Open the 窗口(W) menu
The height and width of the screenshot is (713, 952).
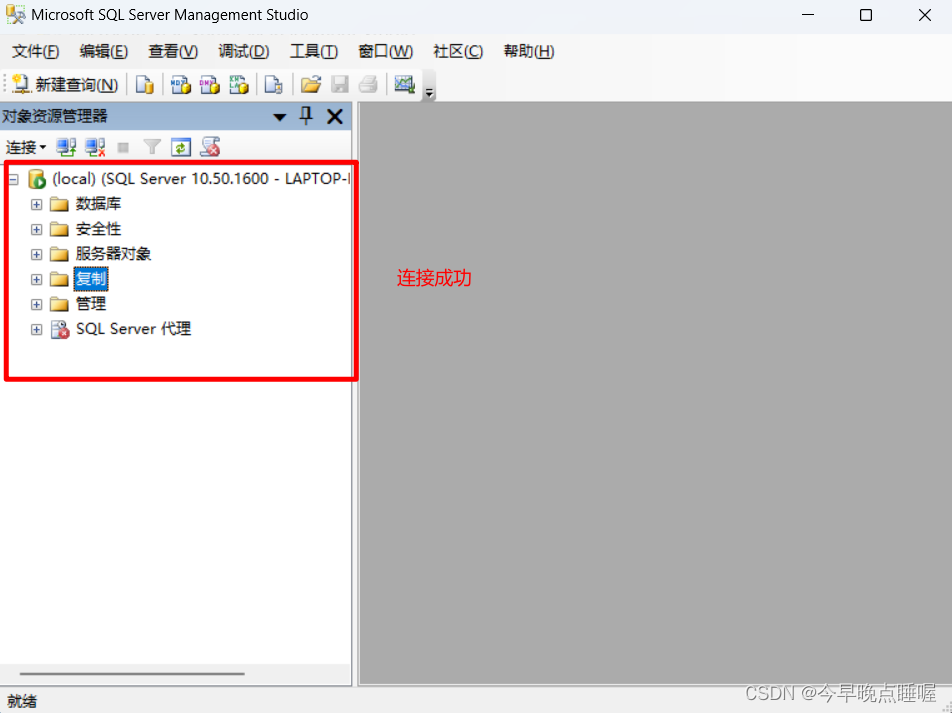(x=386, y=52)
